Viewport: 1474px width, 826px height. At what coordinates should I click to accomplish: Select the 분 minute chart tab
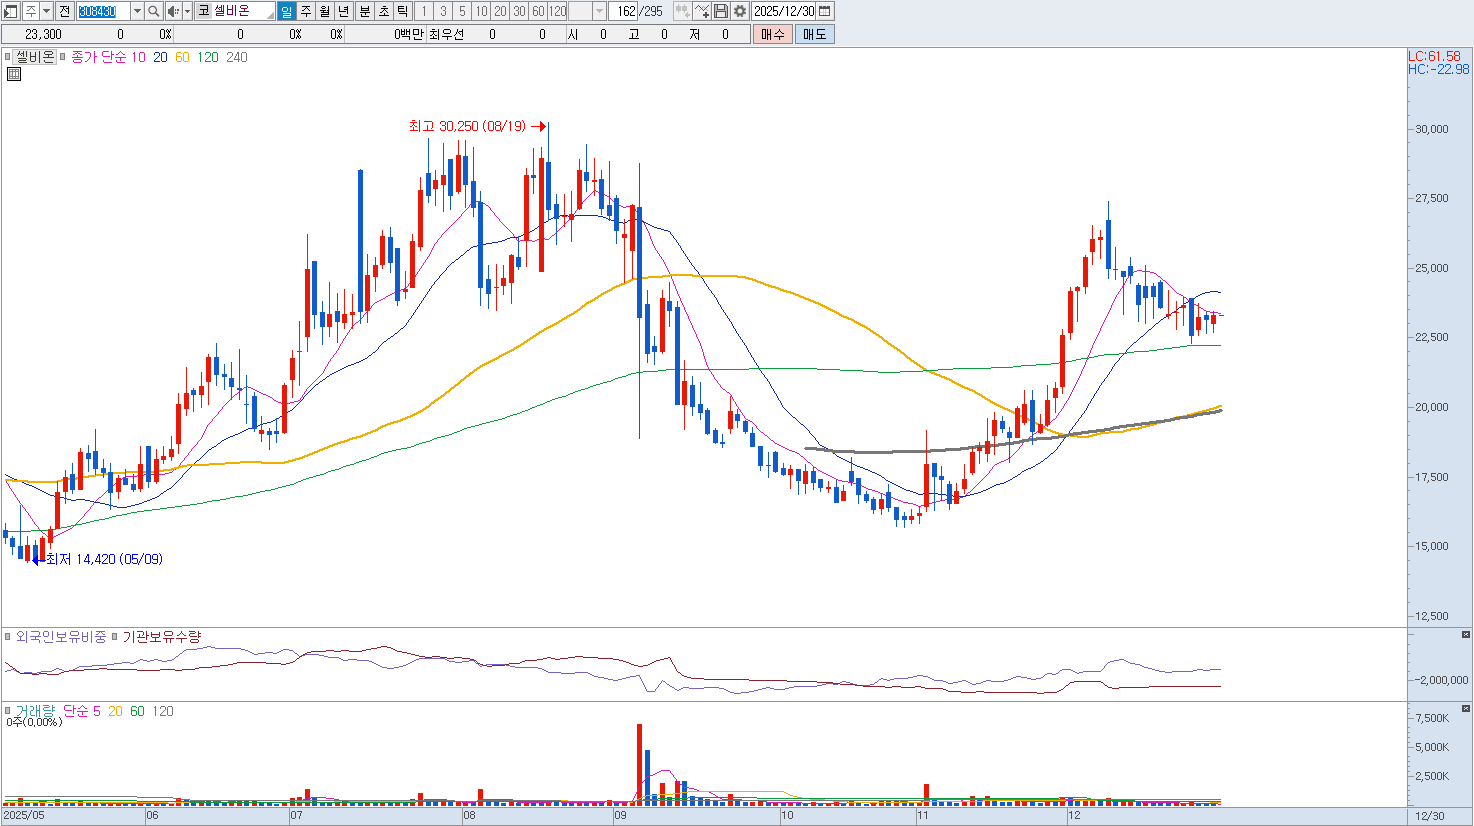[x=364, y=11]
